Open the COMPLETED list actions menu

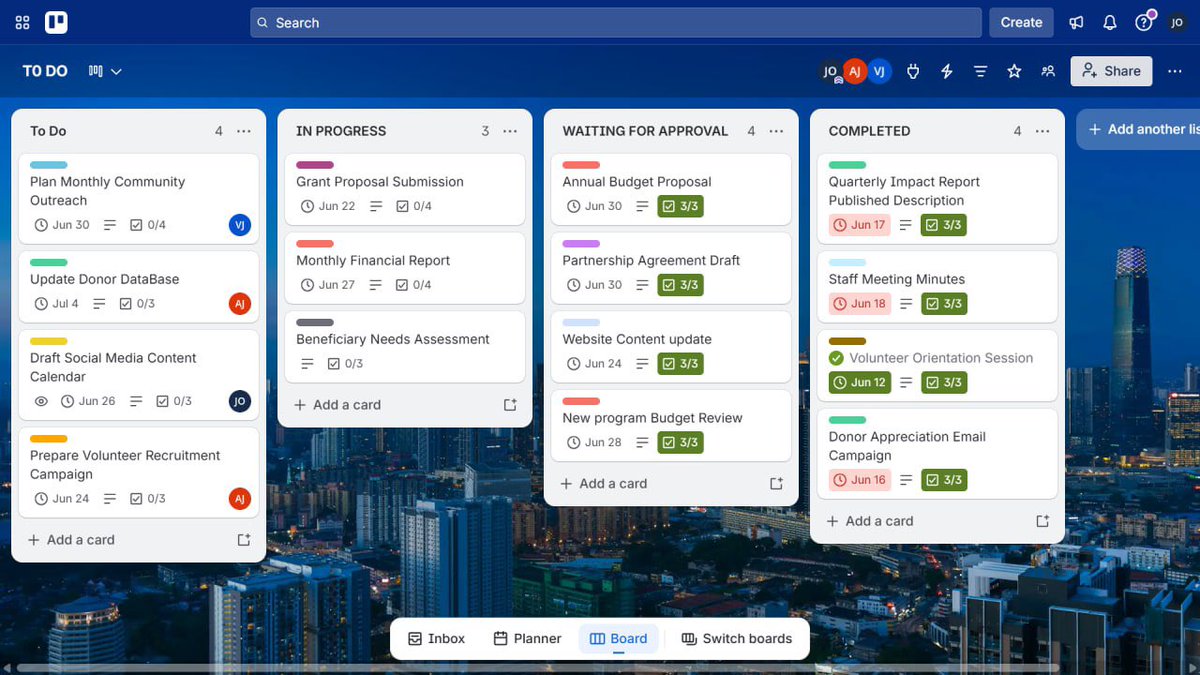point(1043,131)
